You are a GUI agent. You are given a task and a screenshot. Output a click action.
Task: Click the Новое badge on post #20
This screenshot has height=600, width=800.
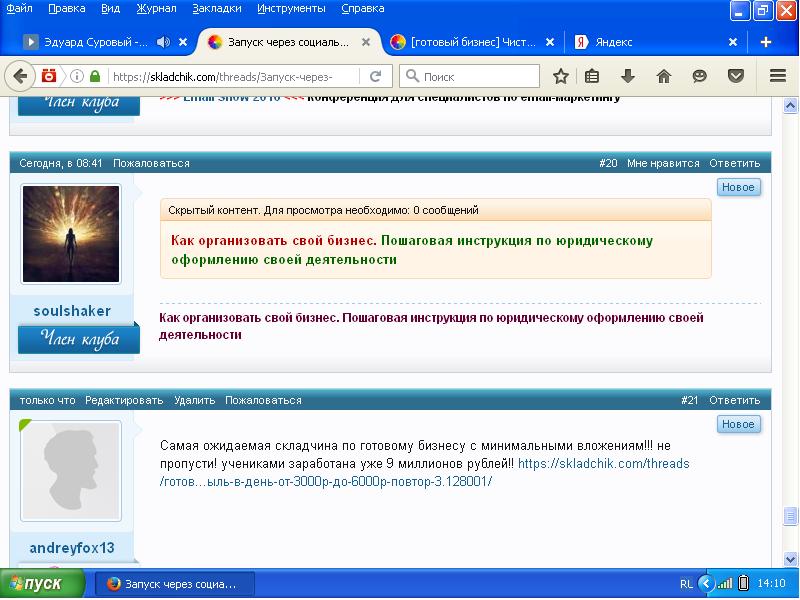738,187
